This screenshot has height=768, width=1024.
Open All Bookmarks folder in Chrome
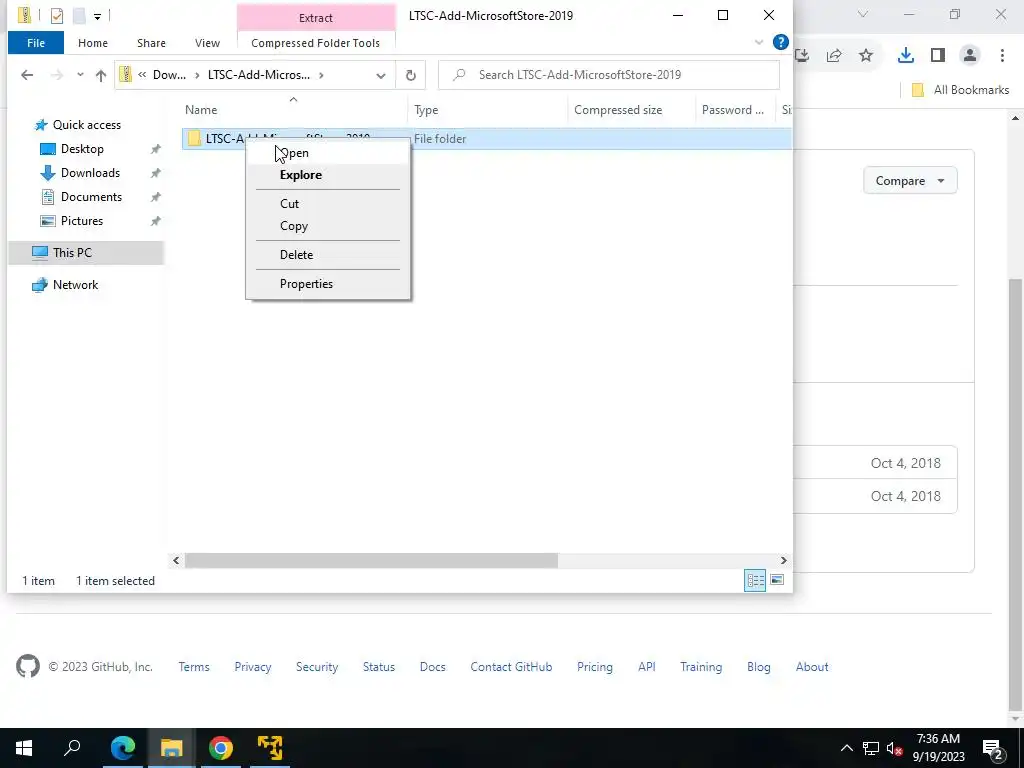[x=961, y=90]
